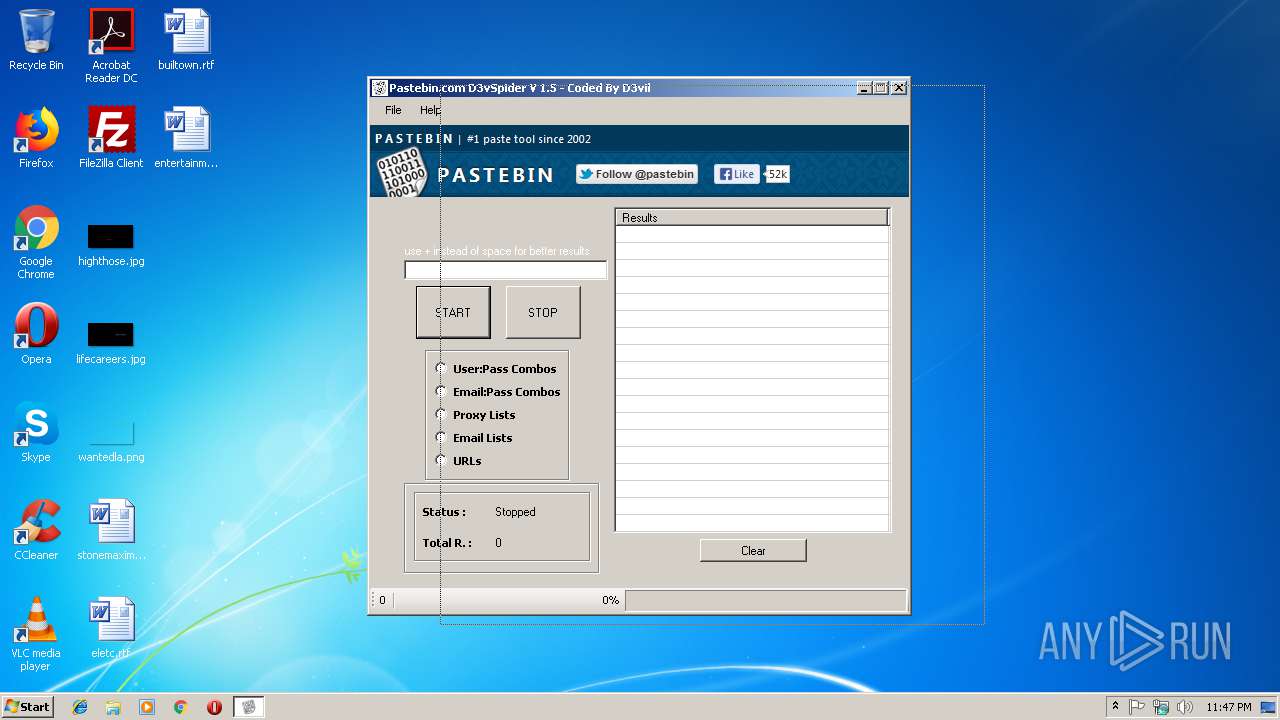Select wantedla.png image file
Image resolution: width=1280 pixels, height=720 pixels.
(111, 441)
